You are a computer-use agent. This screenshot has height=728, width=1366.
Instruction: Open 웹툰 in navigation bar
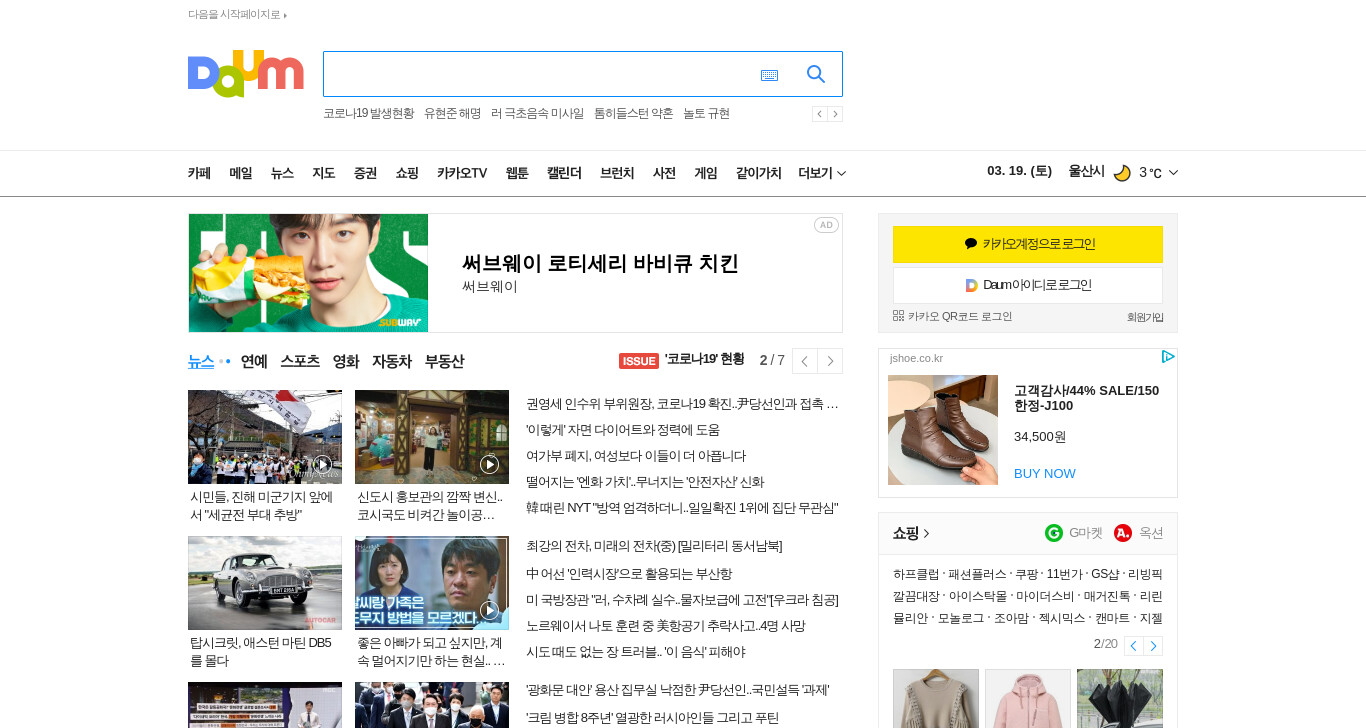pyautogui.click(x=517, y=173)
